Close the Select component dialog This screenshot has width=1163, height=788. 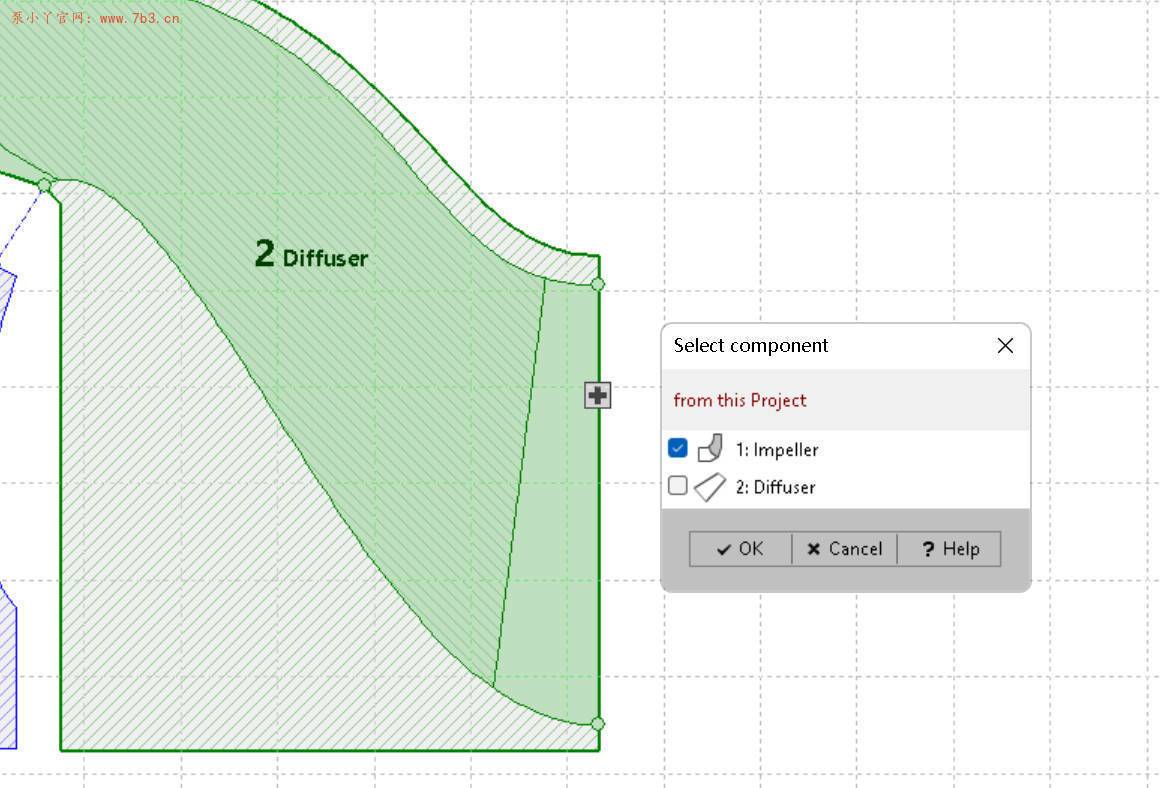coord(1005,345)
